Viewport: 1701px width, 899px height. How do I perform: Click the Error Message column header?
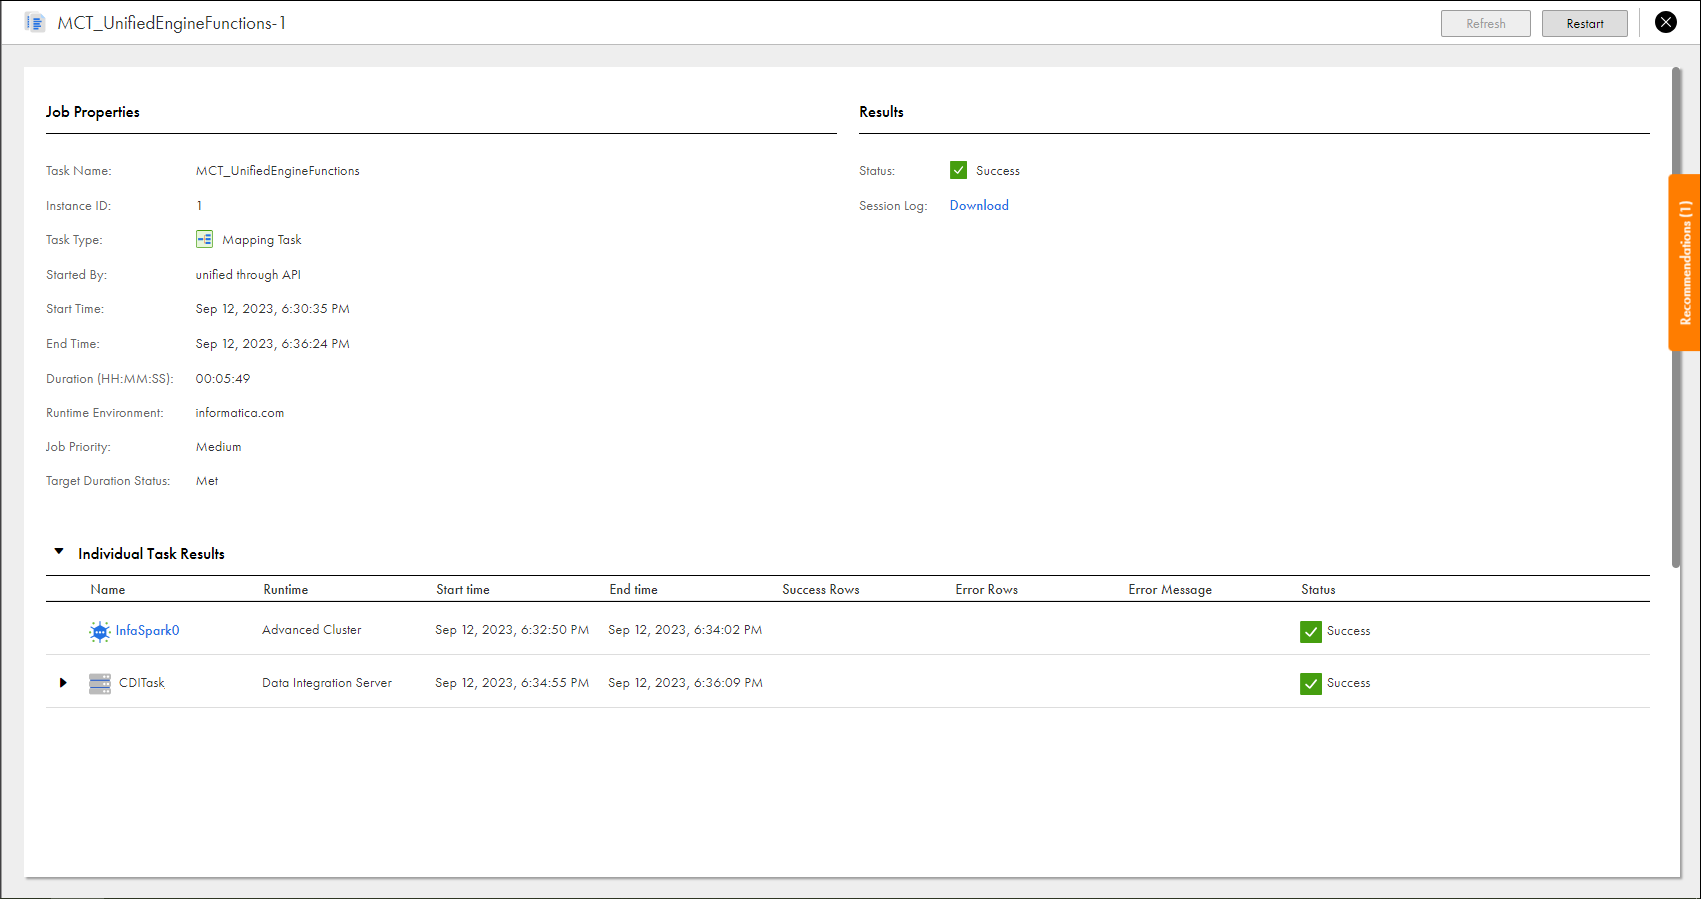[1170, 589]
